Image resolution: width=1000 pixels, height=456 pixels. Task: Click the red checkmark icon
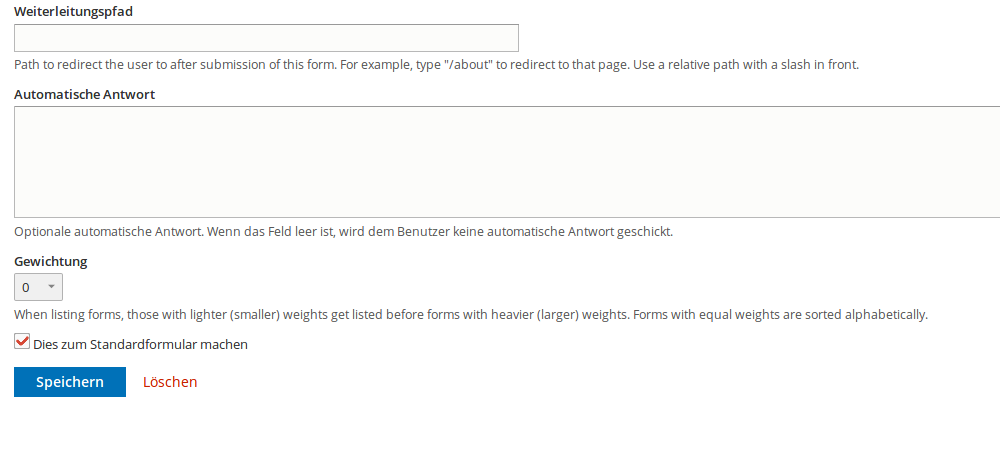[x=22, y=342]
